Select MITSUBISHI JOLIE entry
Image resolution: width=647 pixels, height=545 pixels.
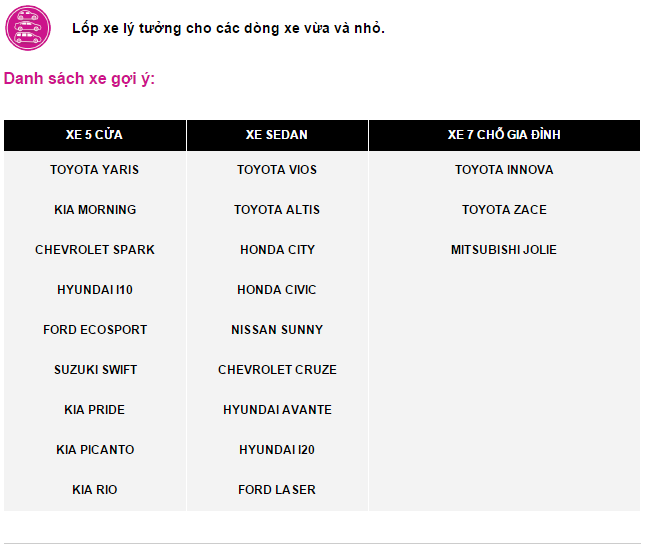tap(504, 250)
